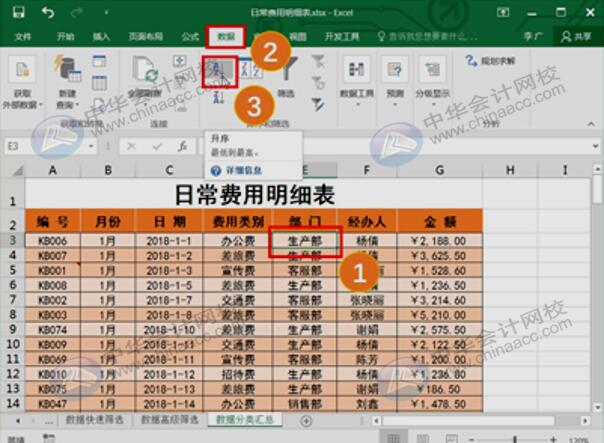The width and height of the screenshot is (604, 443).
Task: Click the Redo arrow icon
Action: tap(77, 13)
